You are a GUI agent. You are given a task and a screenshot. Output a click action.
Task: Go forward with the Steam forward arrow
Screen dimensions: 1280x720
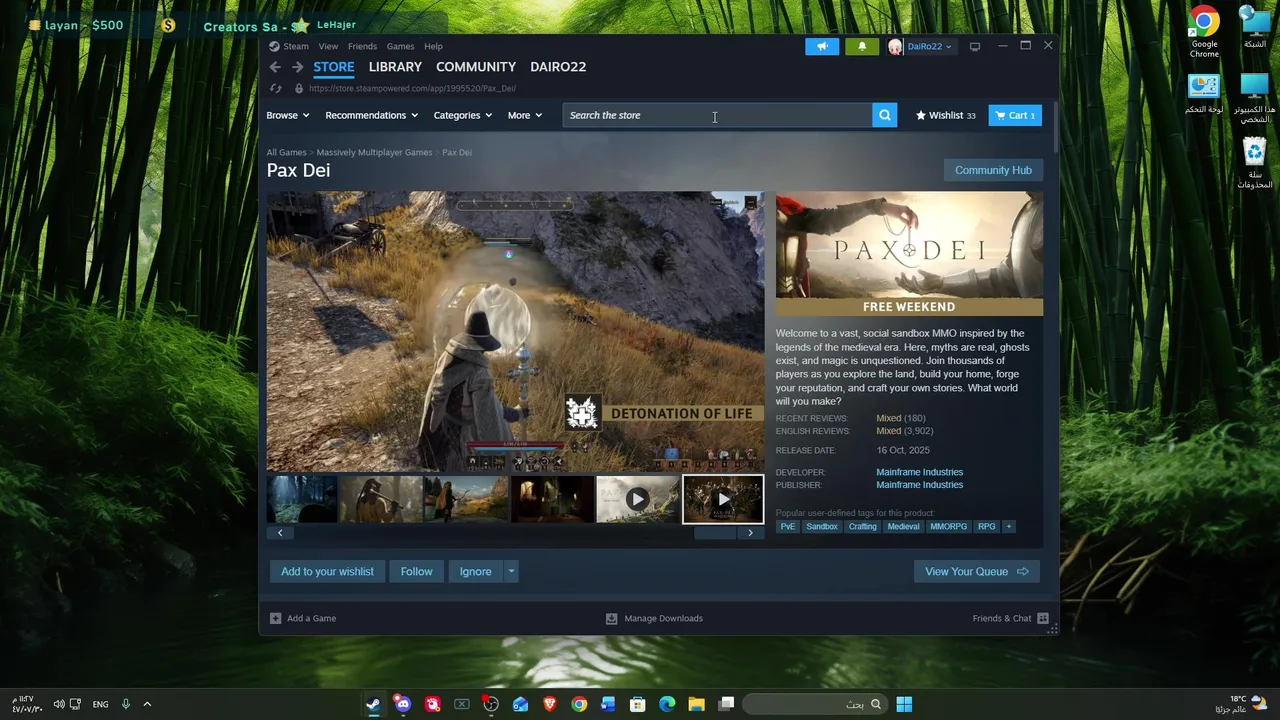click(297, 67)
